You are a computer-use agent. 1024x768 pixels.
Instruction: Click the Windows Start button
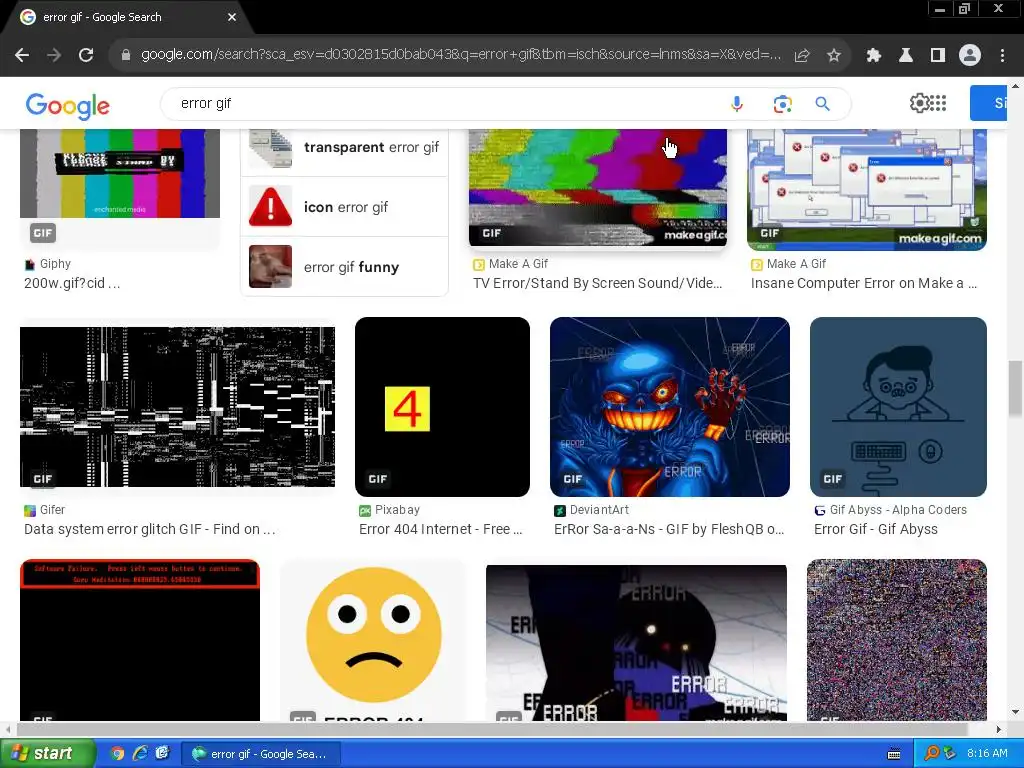tap(47, 754)
